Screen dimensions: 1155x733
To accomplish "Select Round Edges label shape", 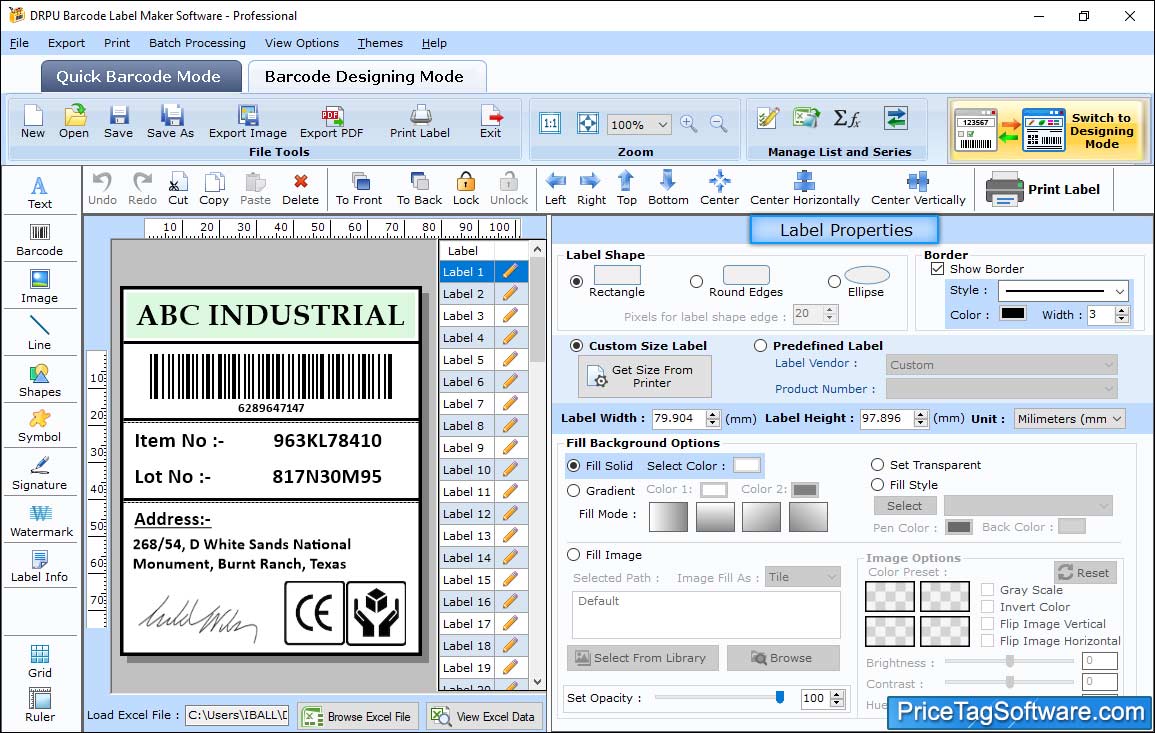I will (x=696, y=281).
